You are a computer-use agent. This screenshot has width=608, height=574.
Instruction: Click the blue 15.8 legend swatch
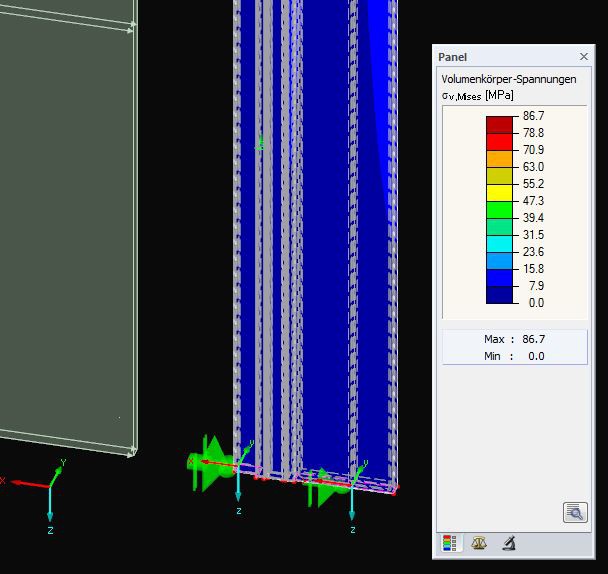[499, 278]
